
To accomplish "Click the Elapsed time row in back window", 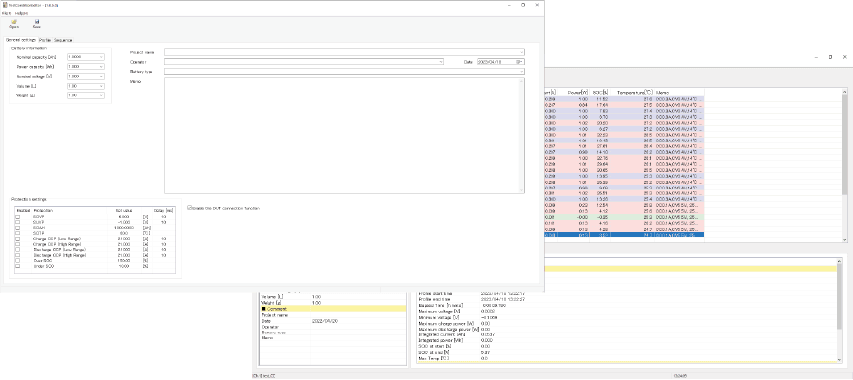I will click(x=628, y=305).
